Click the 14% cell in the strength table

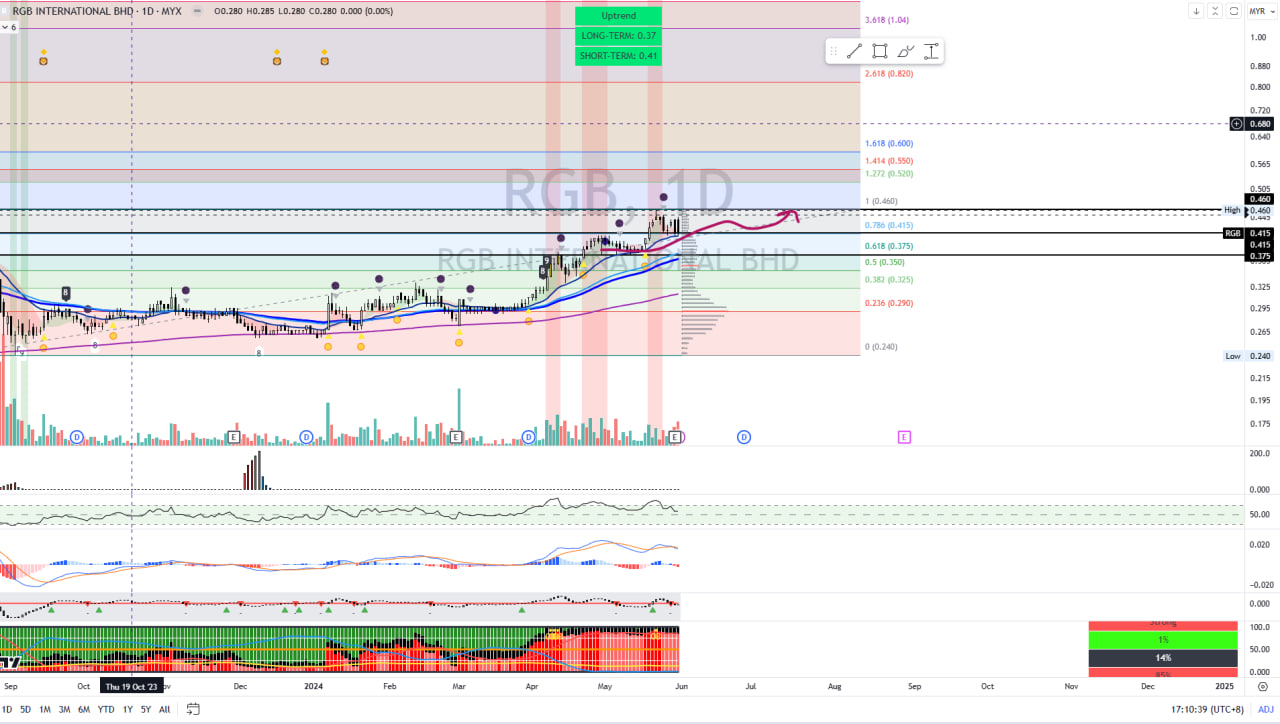point(1163,658)
